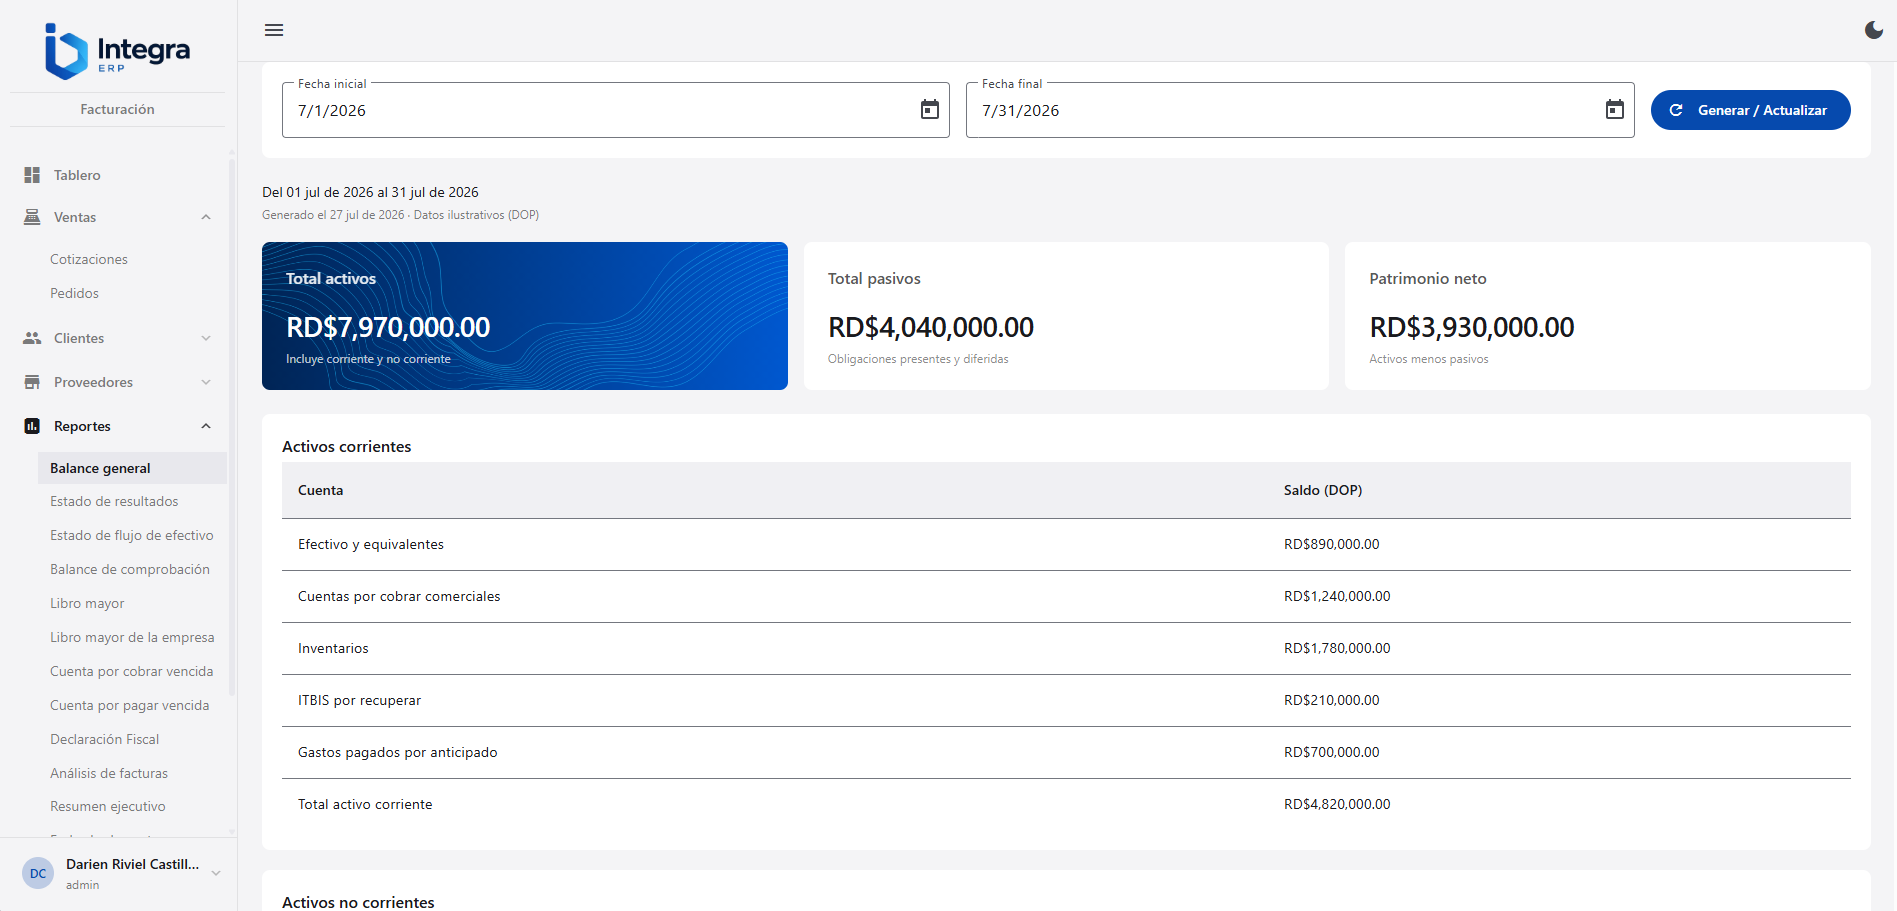Click the Clientes people icon
1897x911 pixels.
coord(32,338)
